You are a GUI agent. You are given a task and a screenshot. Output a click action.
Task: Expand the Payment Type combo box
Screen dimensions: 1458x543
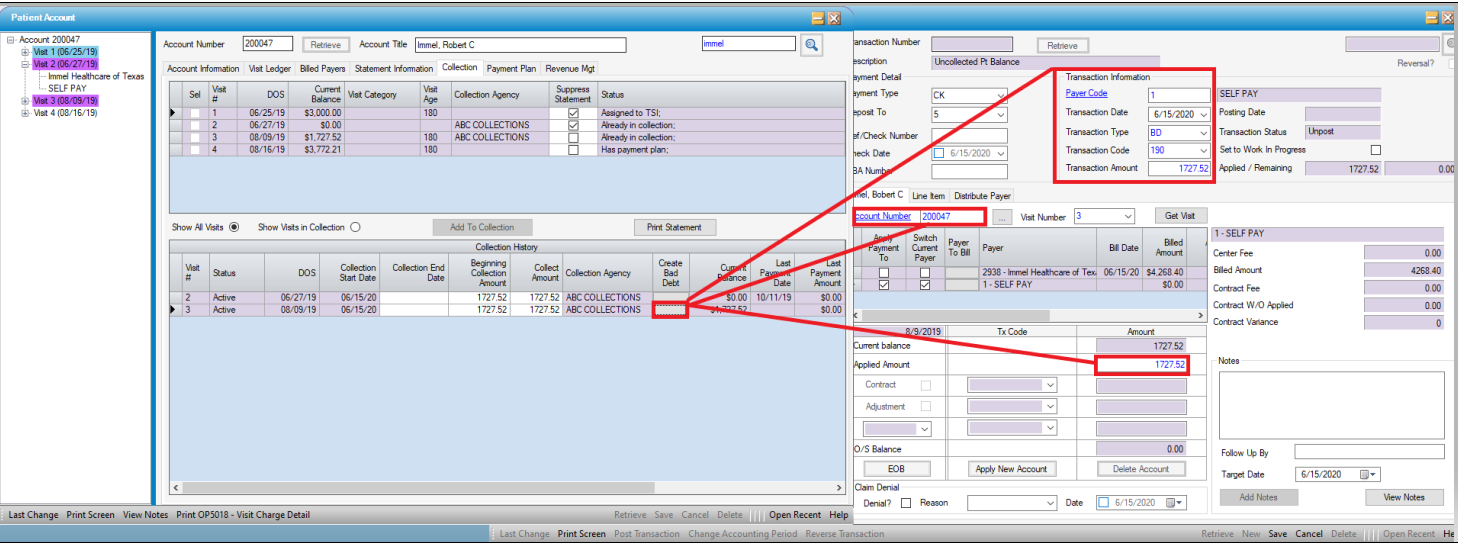tap(1001, 96)
